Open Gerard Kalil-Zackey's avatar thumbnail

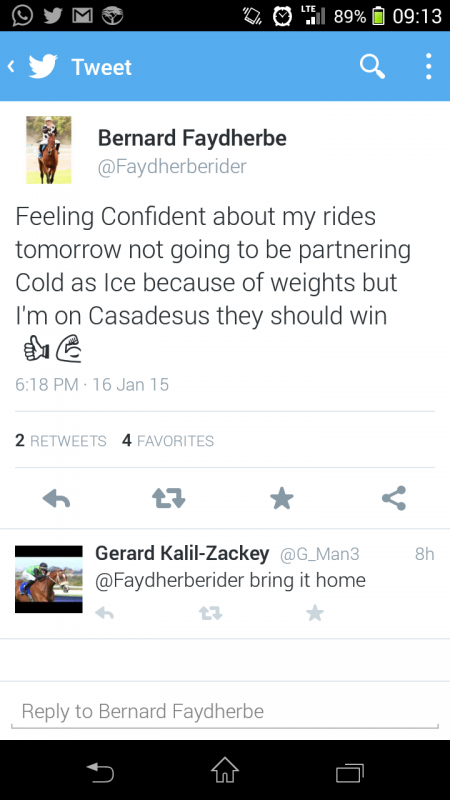(x=48, y=579)
